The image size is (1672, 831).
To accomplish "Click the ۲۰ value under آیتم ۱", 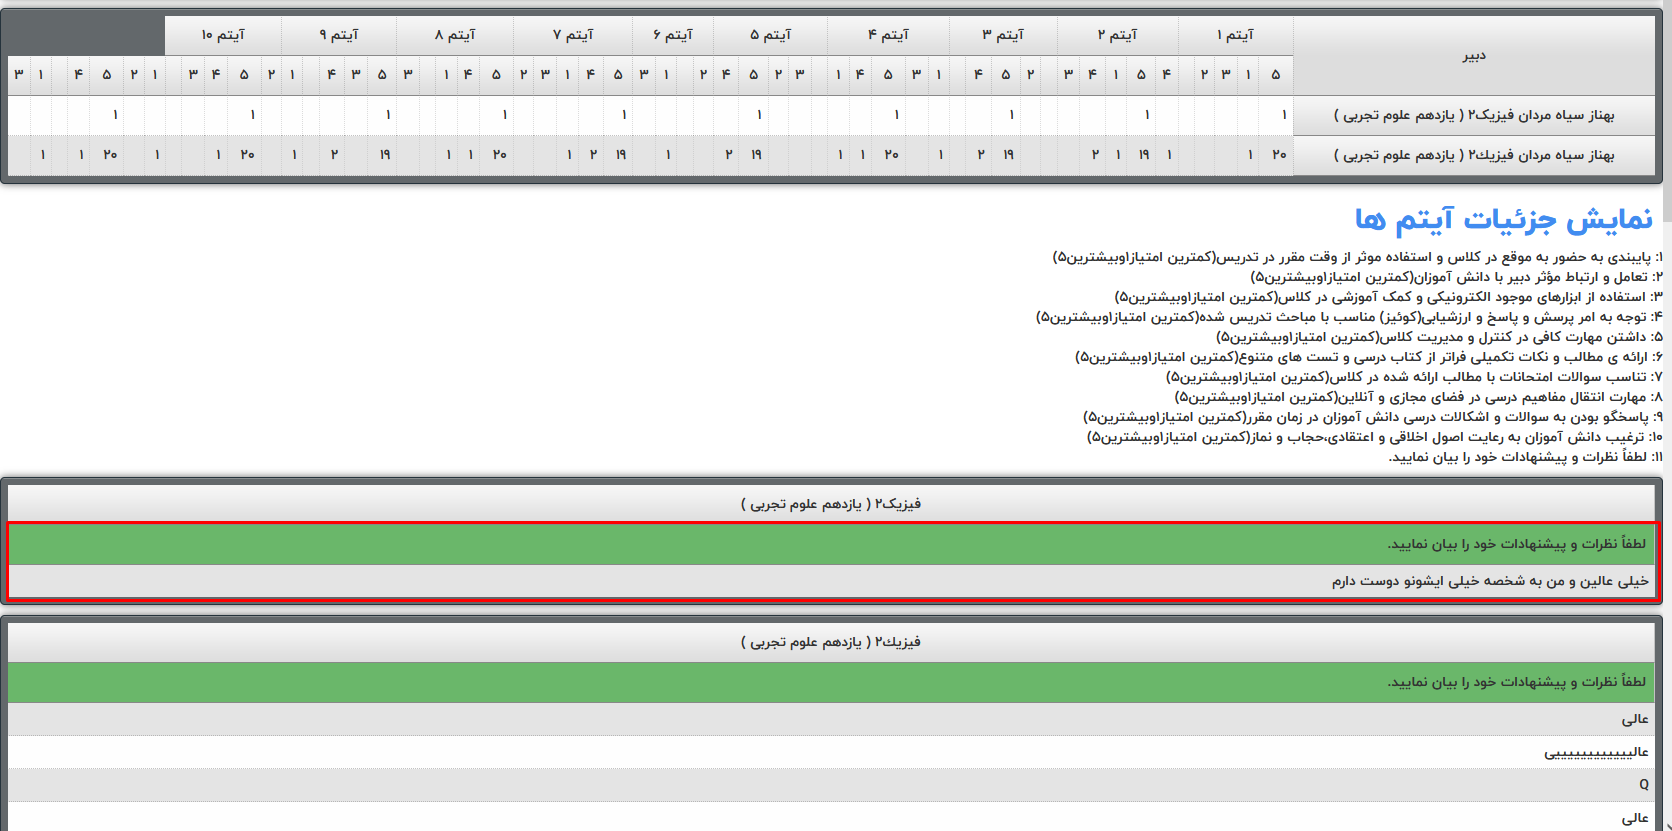I will tap(1279, 155).
